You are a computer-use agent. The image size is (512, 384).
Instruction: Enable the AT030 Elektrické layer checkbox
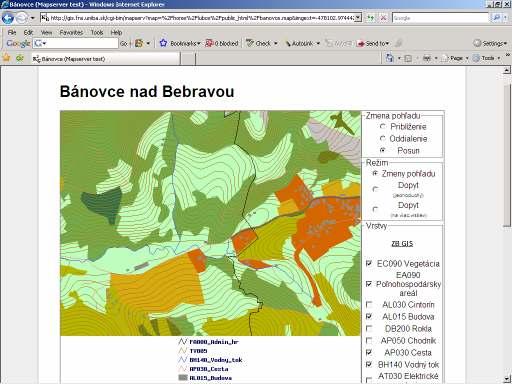pos(369,379)
